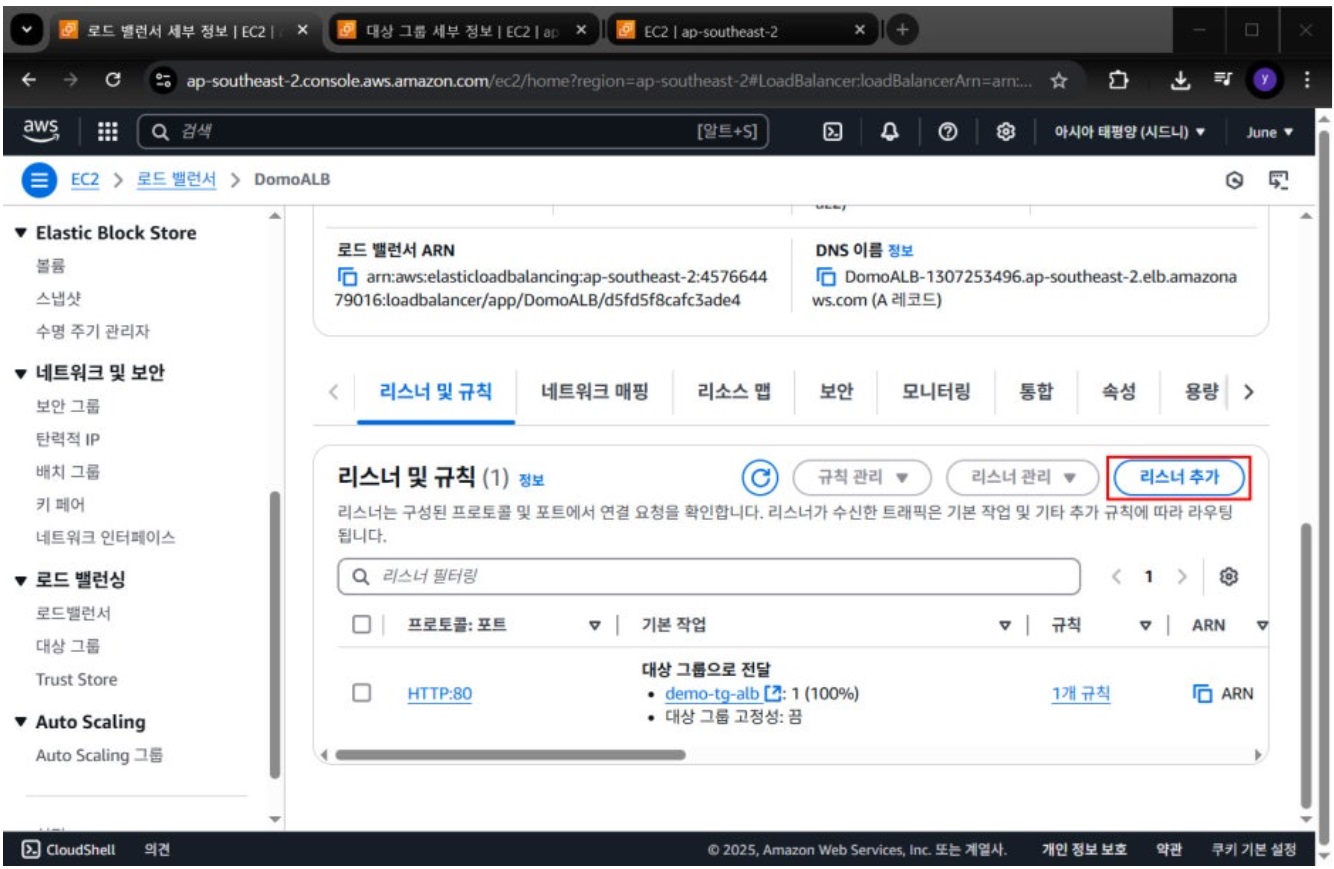Open 쿠키 기본 설정 in the footer
This screenshot has width=1334, height=869.
click(x=1254, y=849)
